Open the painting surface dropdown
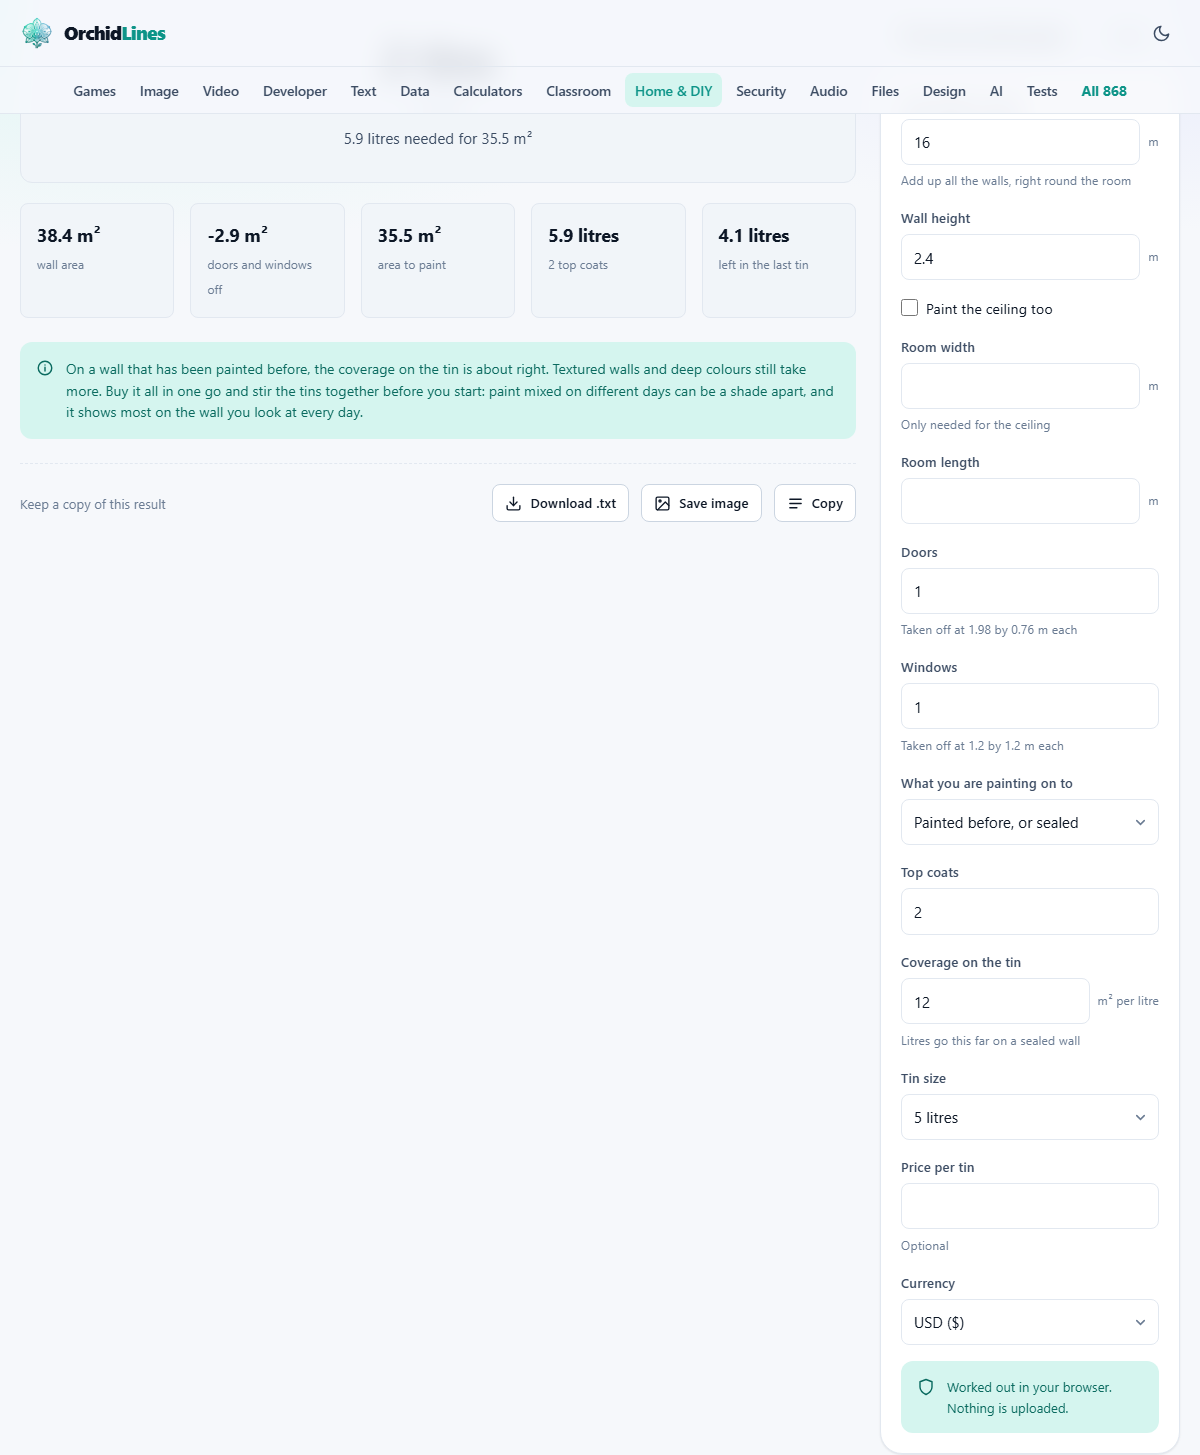This screenshot has width=1200, height=1455. coord(1029,822)
